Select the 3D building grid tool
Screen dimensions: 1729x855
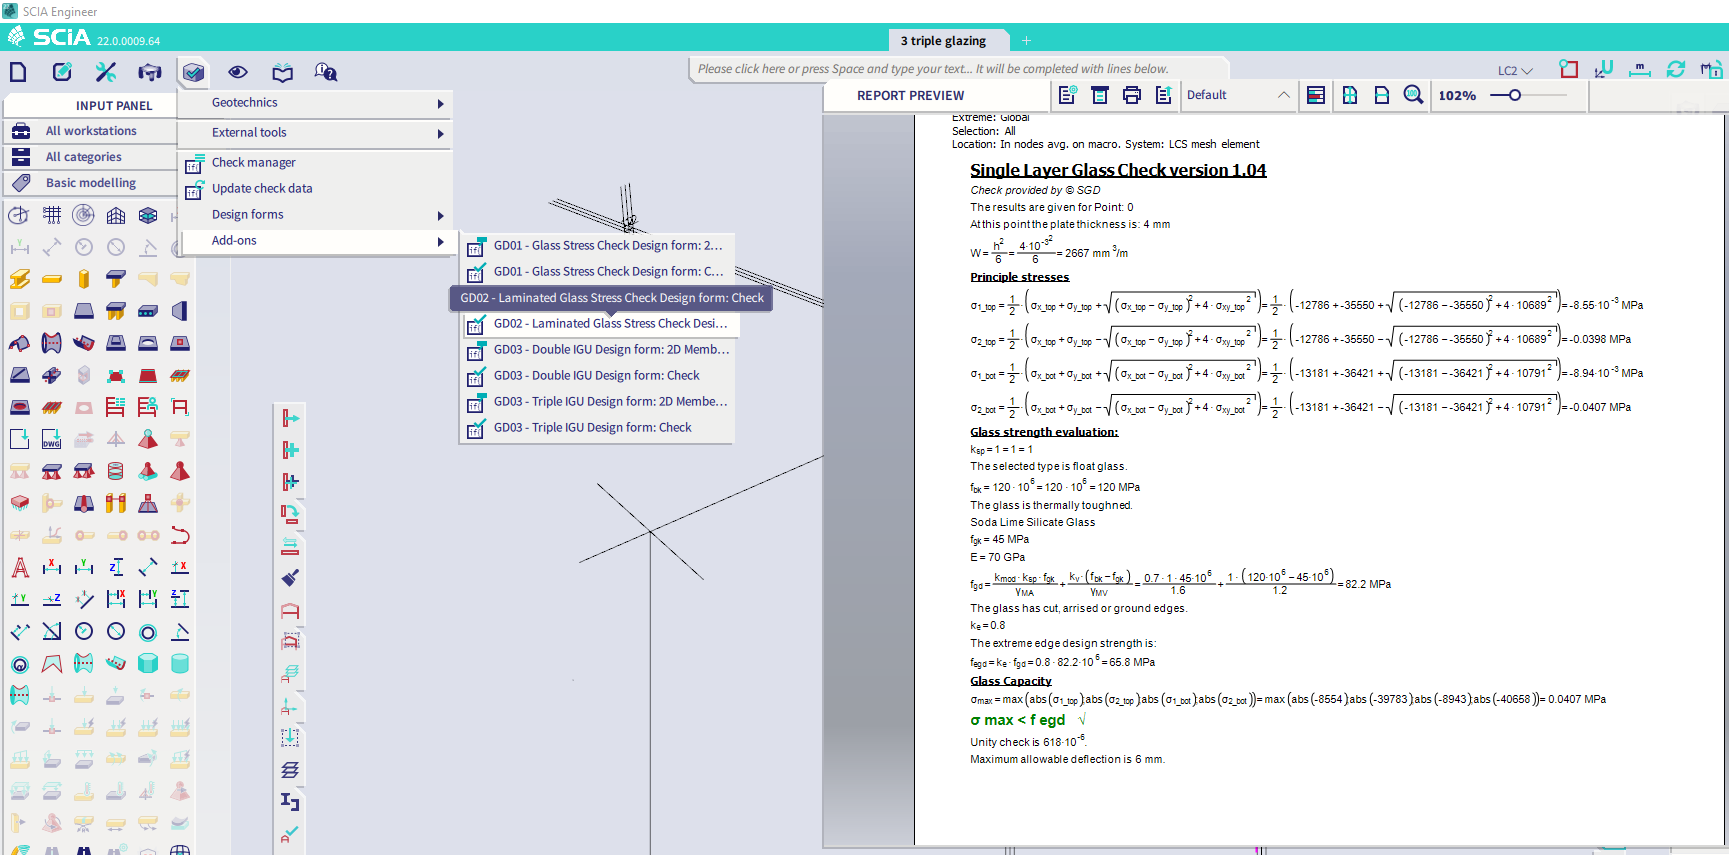tap(116, 215)
